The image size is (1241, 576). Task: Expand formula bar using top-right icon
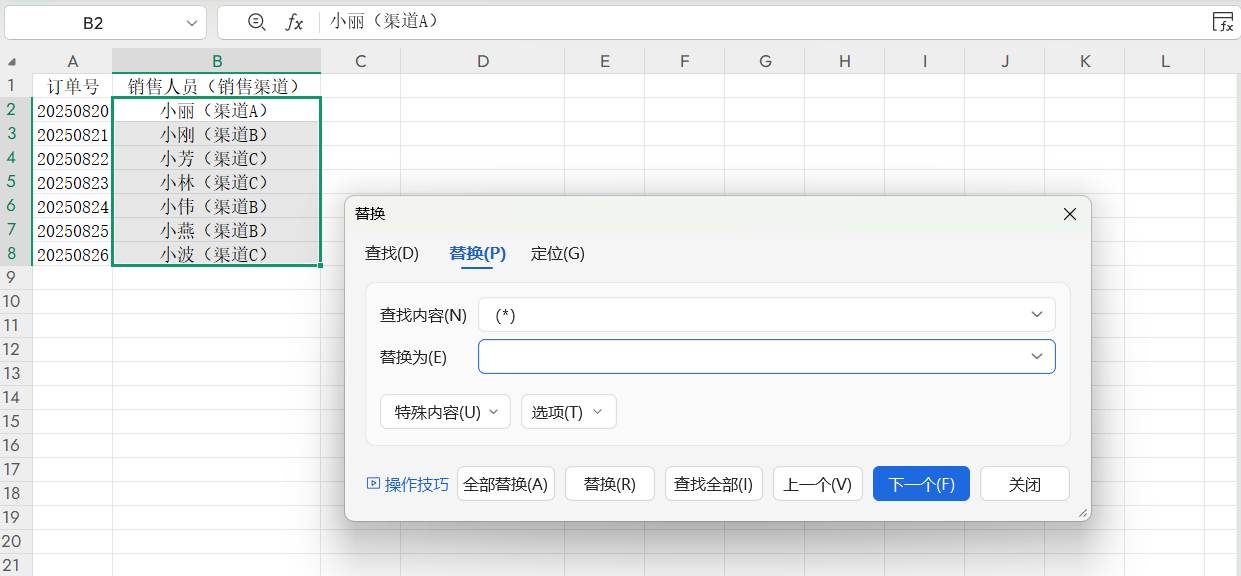coord(1222,22)
